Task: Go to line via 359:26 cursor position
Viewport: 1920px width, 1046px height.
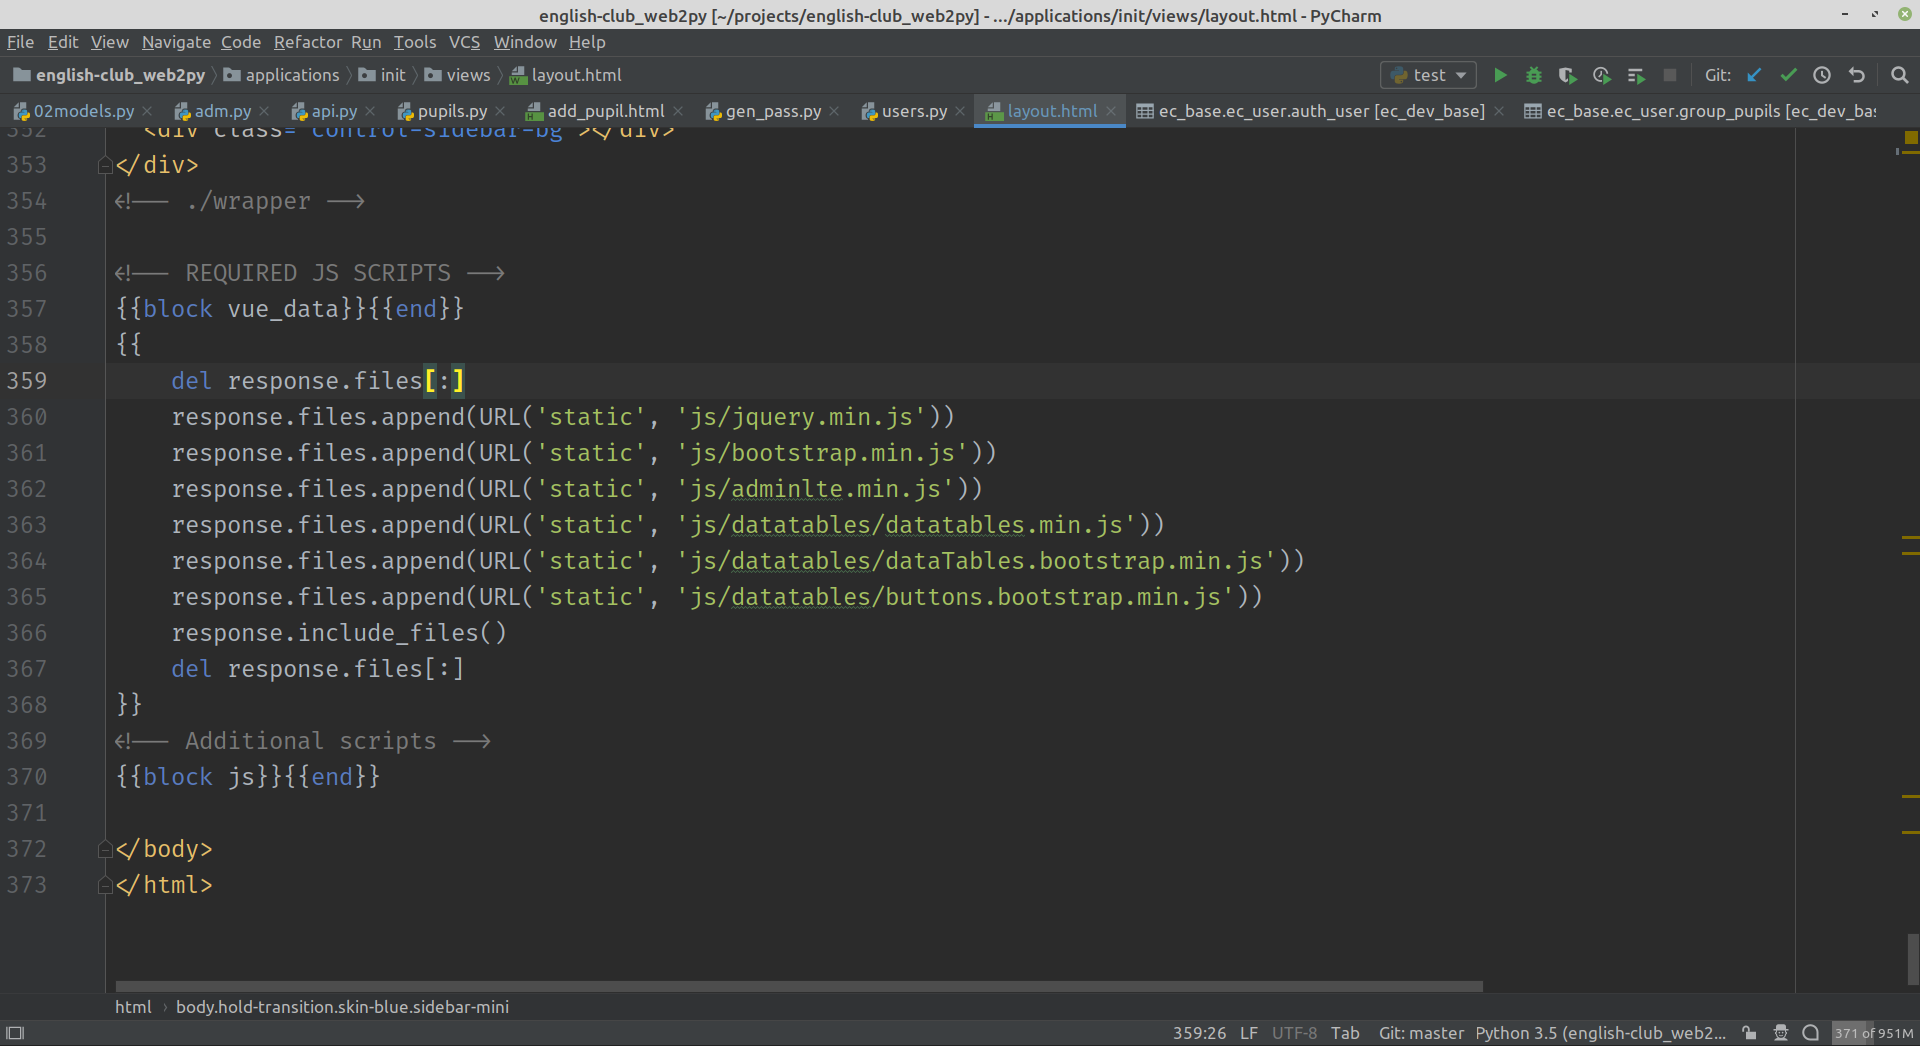Action: 1199,1033
